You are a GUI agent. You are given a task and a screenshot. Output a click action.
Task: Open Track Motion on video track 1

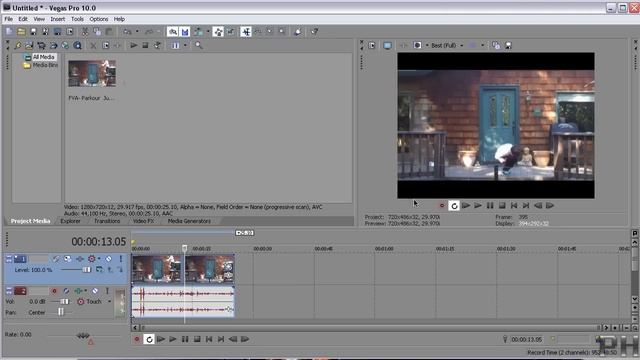point(67,259)
